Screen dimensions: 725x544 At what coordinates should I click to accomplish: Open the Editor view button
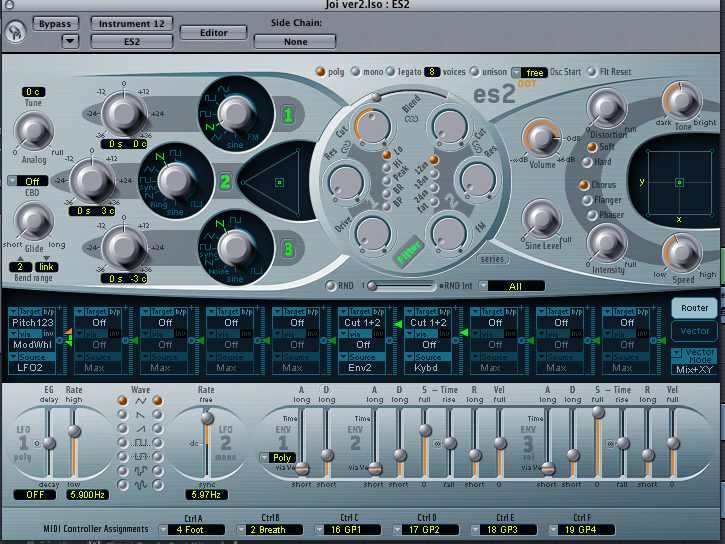pyautogui.click(x=213, y=32)
